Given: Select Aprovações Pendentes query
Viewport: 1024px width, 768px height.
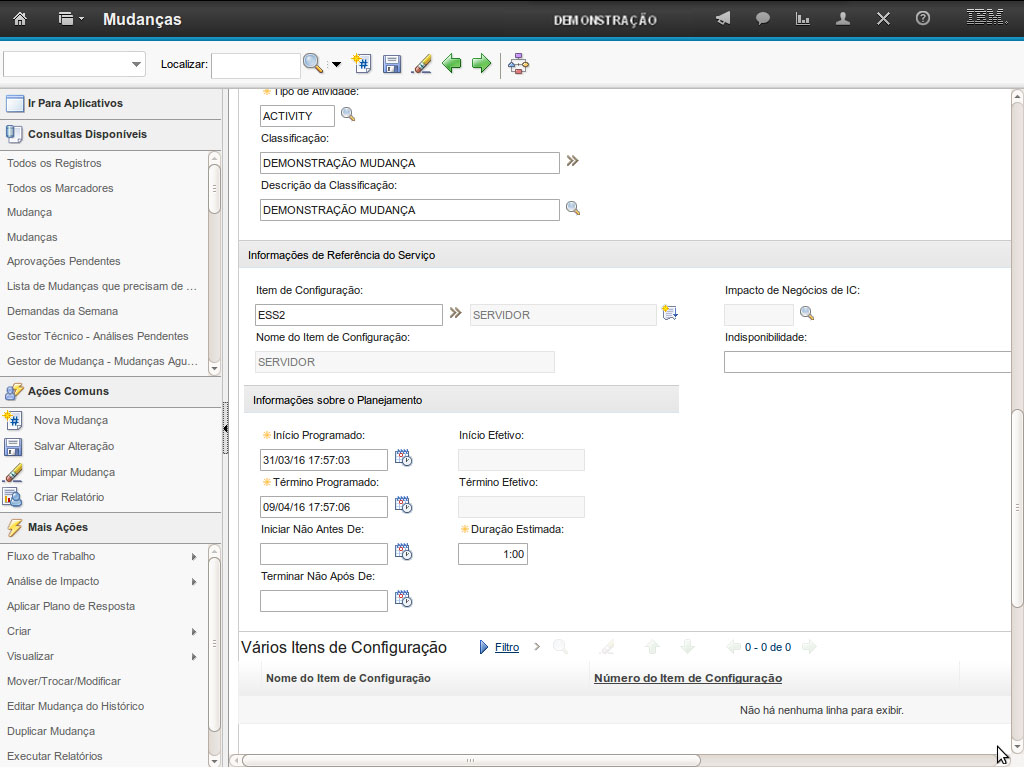Looking at the screenshot, I should pyautogui.click(x=63, y=261).
